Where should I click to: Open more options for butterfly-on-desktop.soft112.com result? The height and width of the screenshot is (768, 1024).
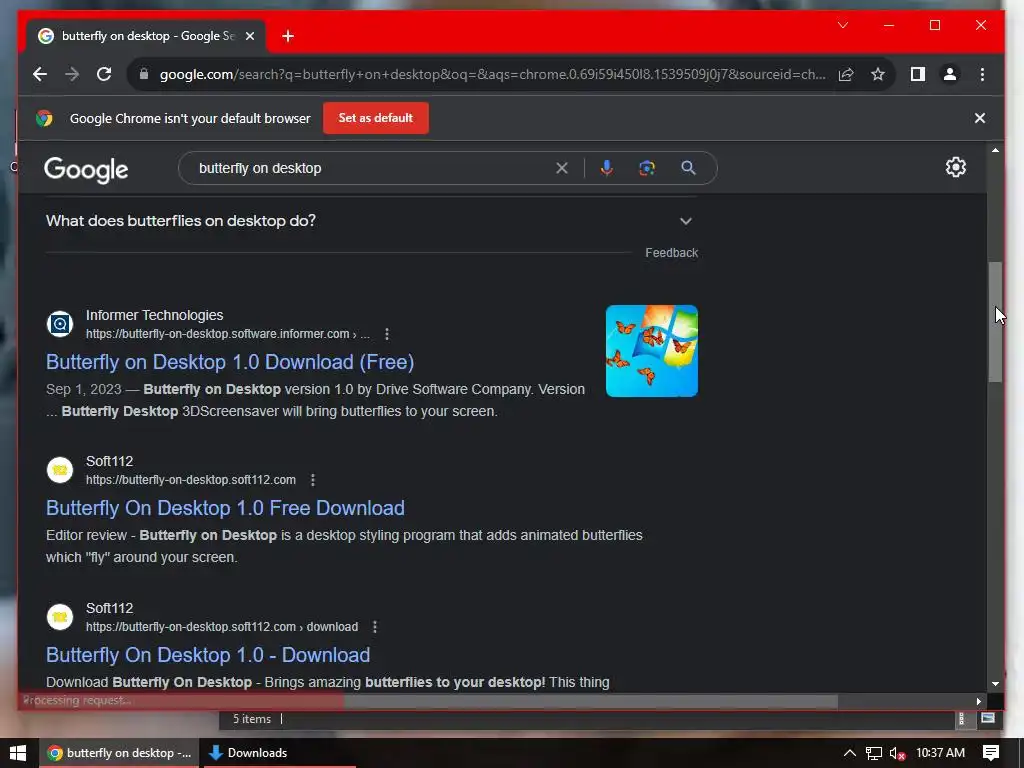(313, 480)
